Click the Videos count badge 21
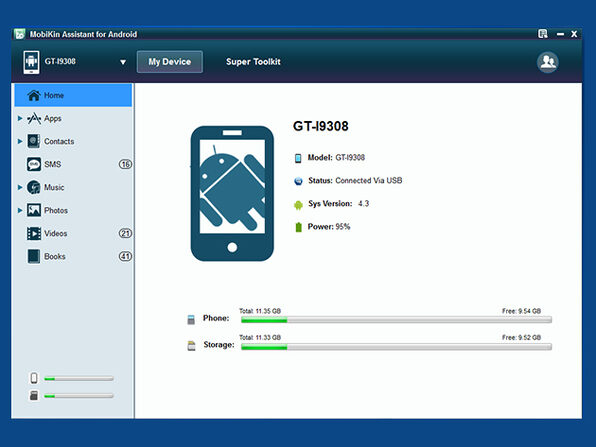 (125, 233)
